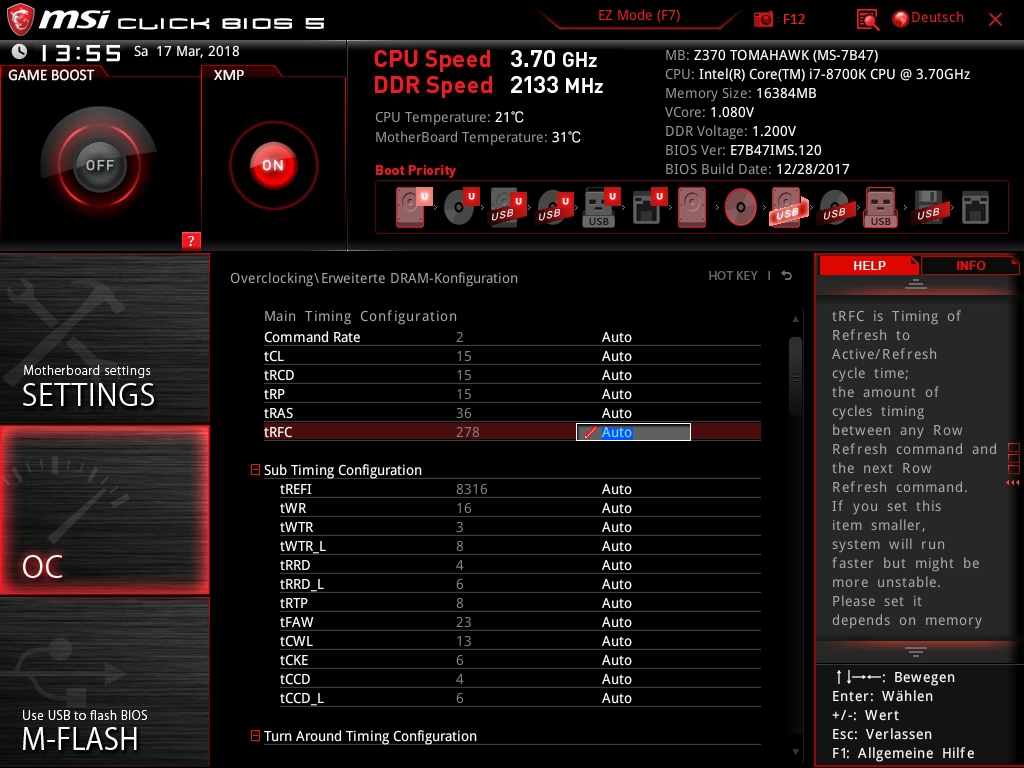Collapse Turn Around Timing Configuration section
Viewport: 1024px width, 768px height.
pos(255,736)
